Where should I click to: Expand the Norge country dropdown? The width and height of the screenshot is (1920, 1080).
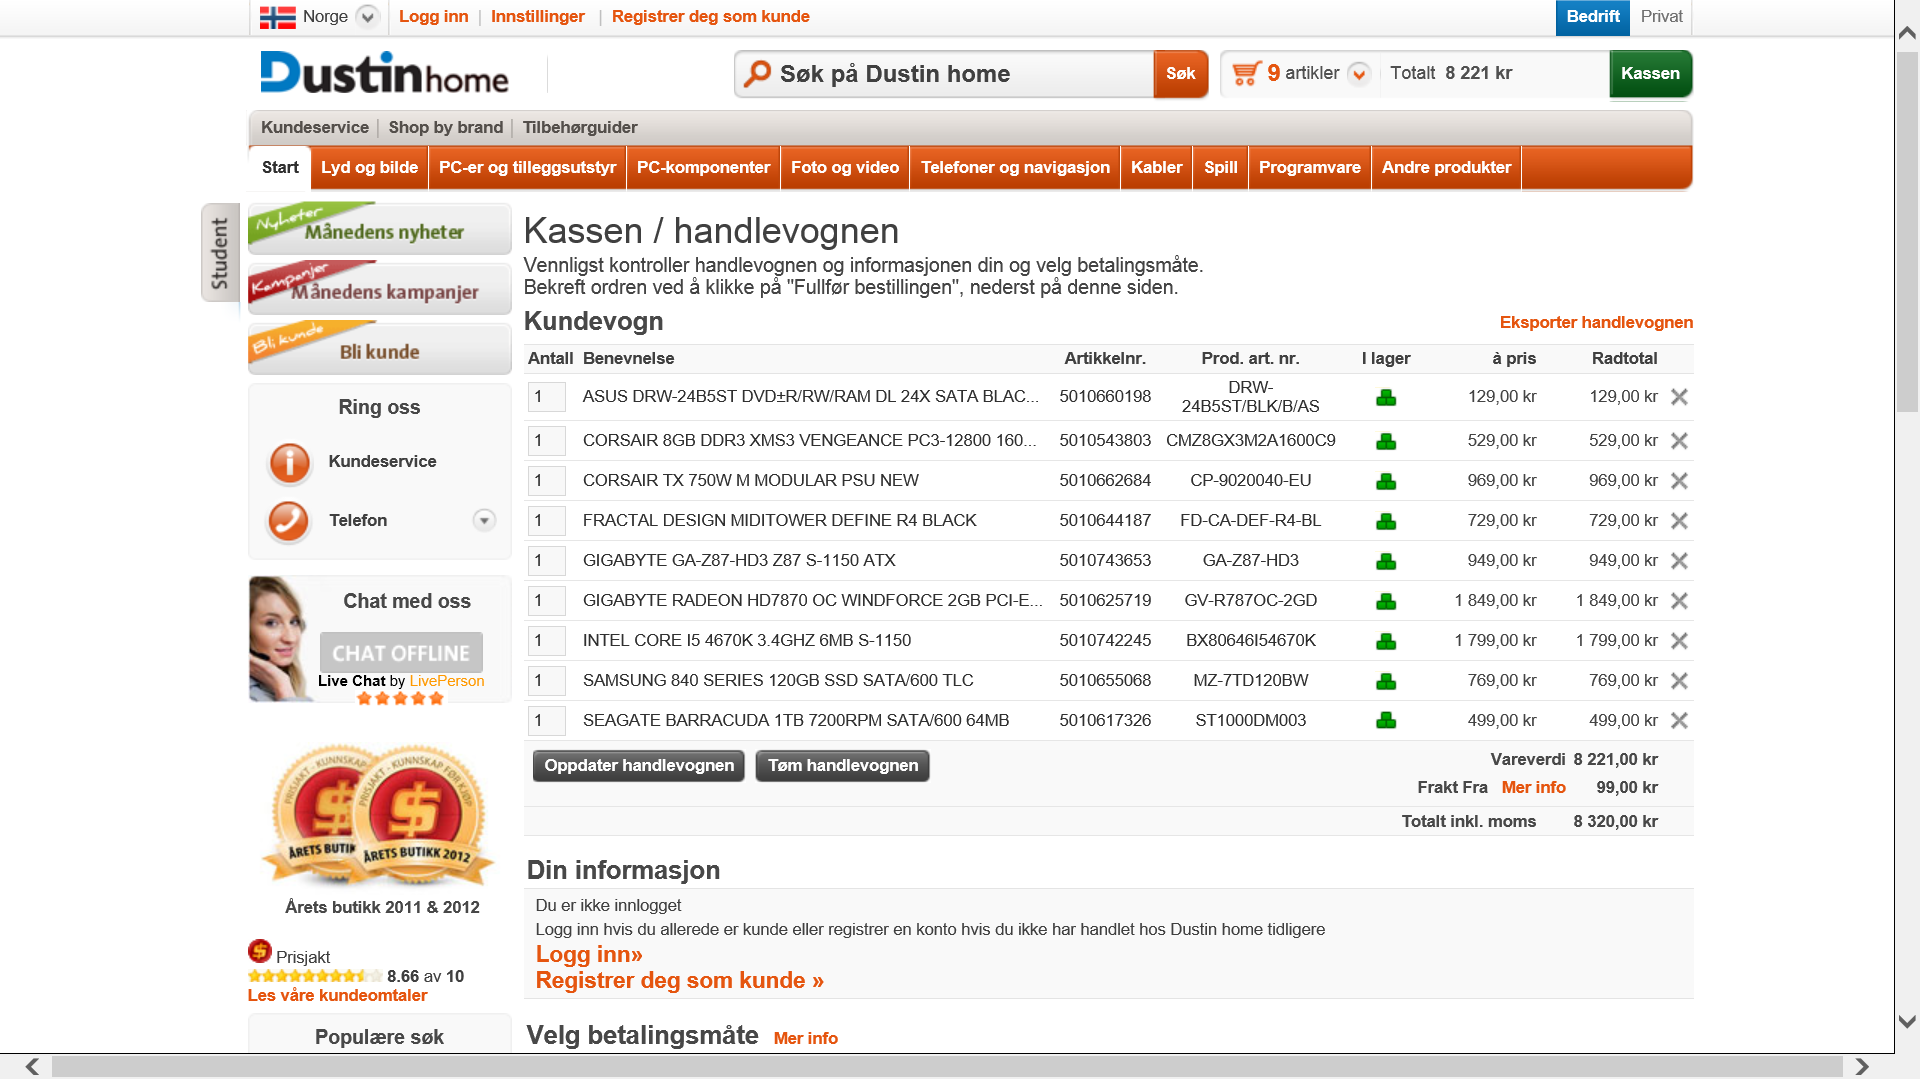tap(368, 17)
